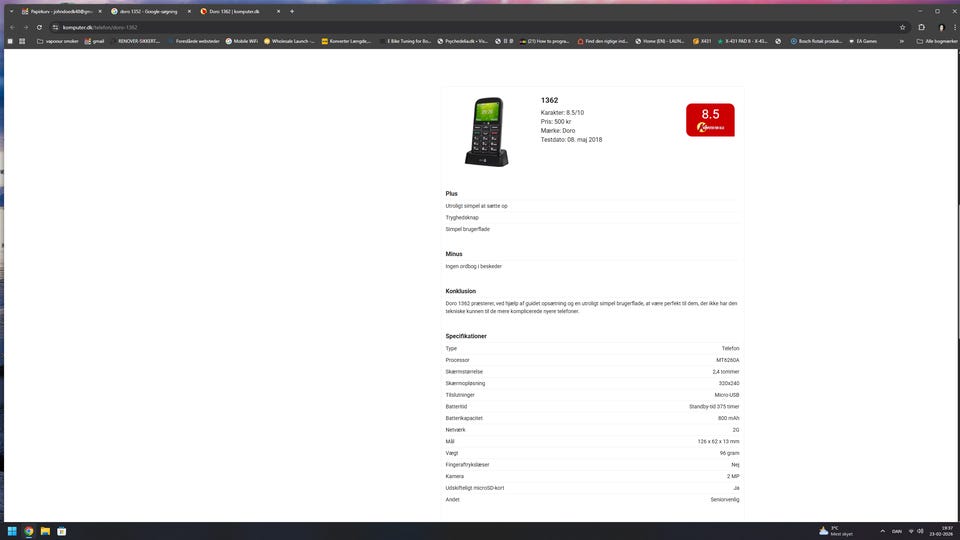960x540 pixels.
Task: Click the Mål value 126 x 62 x 13 mm
Action: click(718, 441)
